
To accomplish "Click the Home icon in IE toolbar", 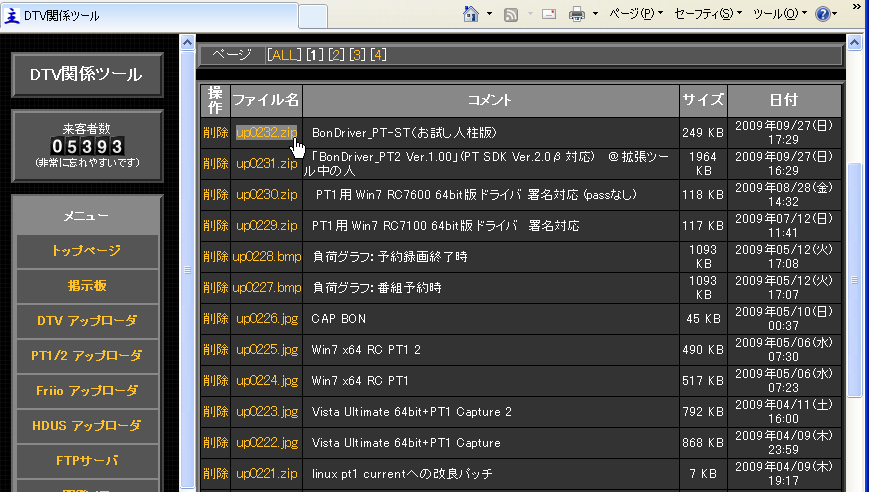I will click(471, 14).
